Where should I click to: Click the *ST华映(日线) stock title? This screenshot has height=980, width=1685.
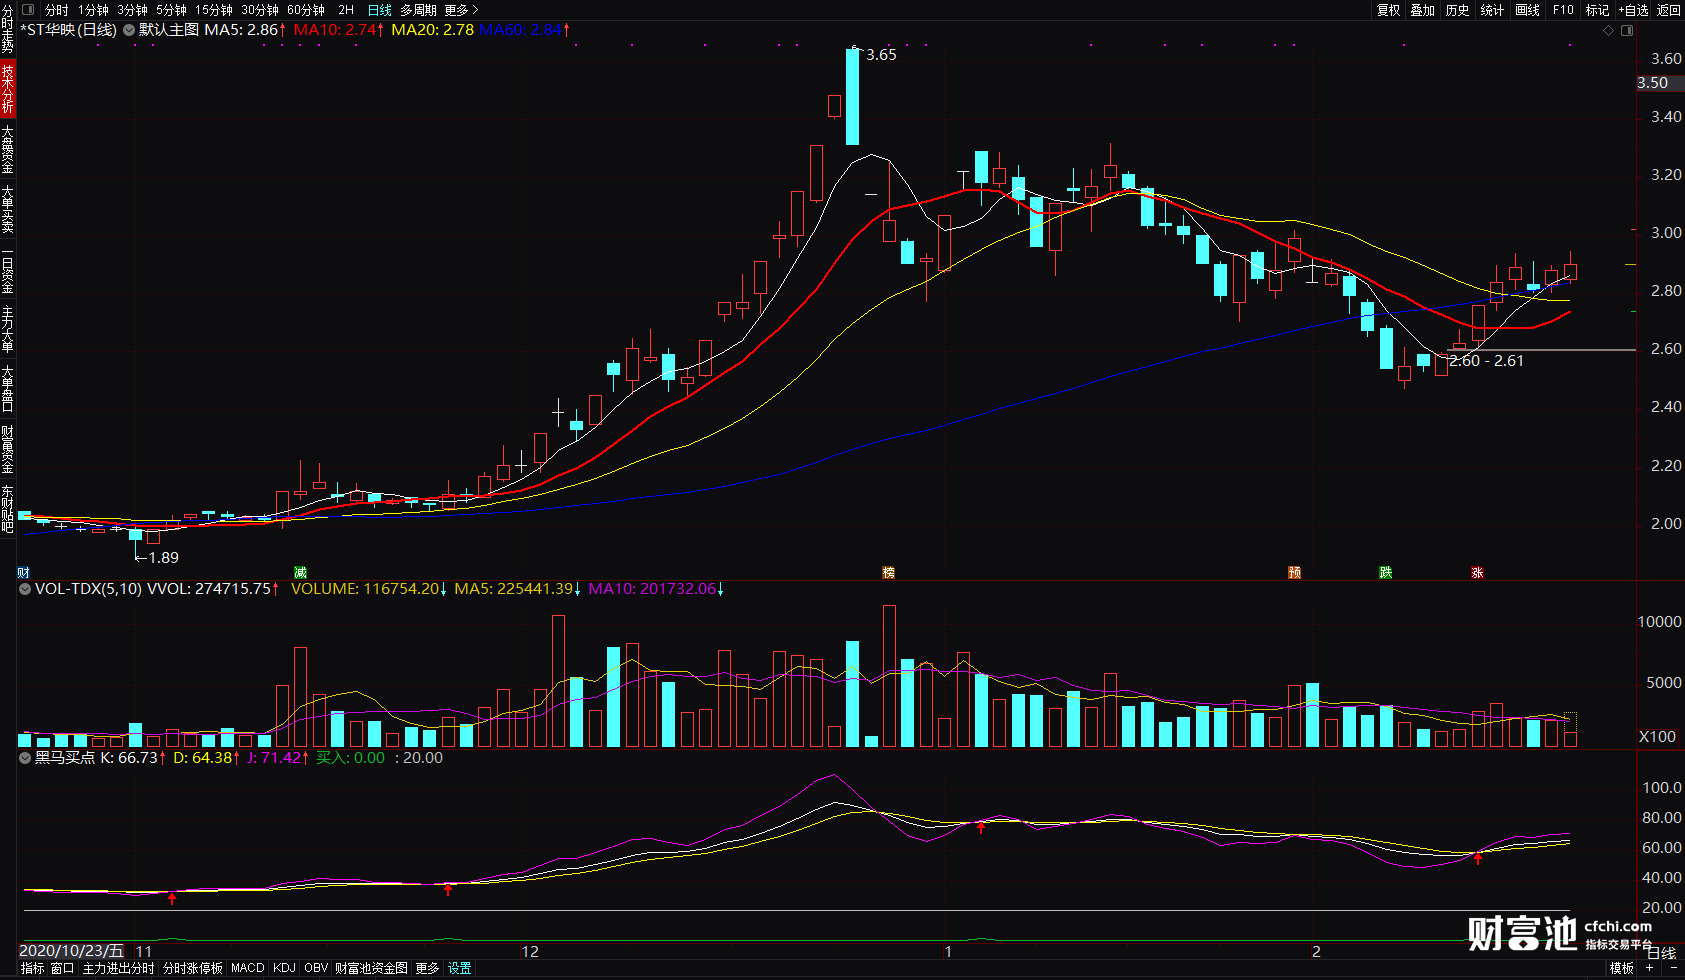click(68, 30)
